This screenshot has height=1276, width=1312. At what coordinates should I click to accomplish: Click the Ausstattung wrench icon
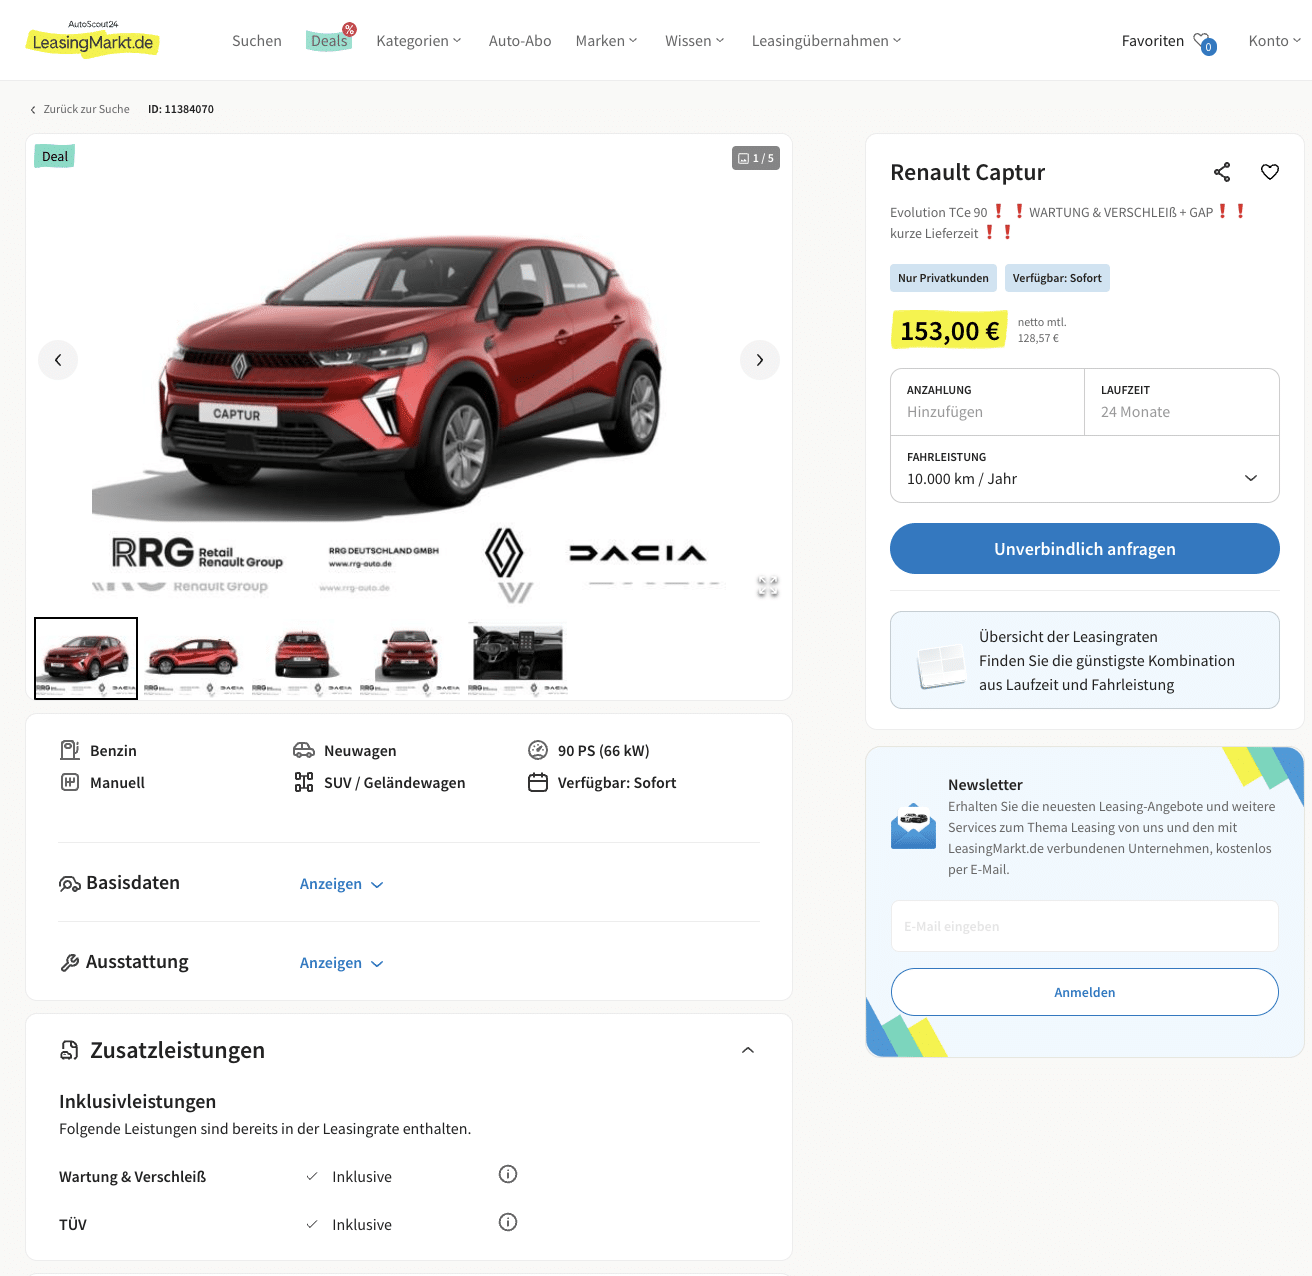[x=70, y=963]
